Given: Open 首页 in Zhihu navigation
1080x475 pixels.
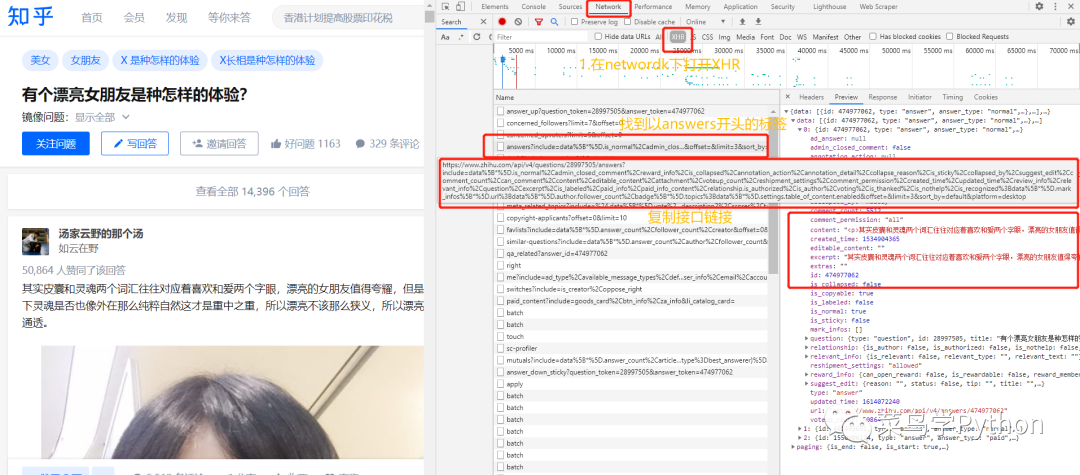Looking at the screenshot, I should pos(92,17).
